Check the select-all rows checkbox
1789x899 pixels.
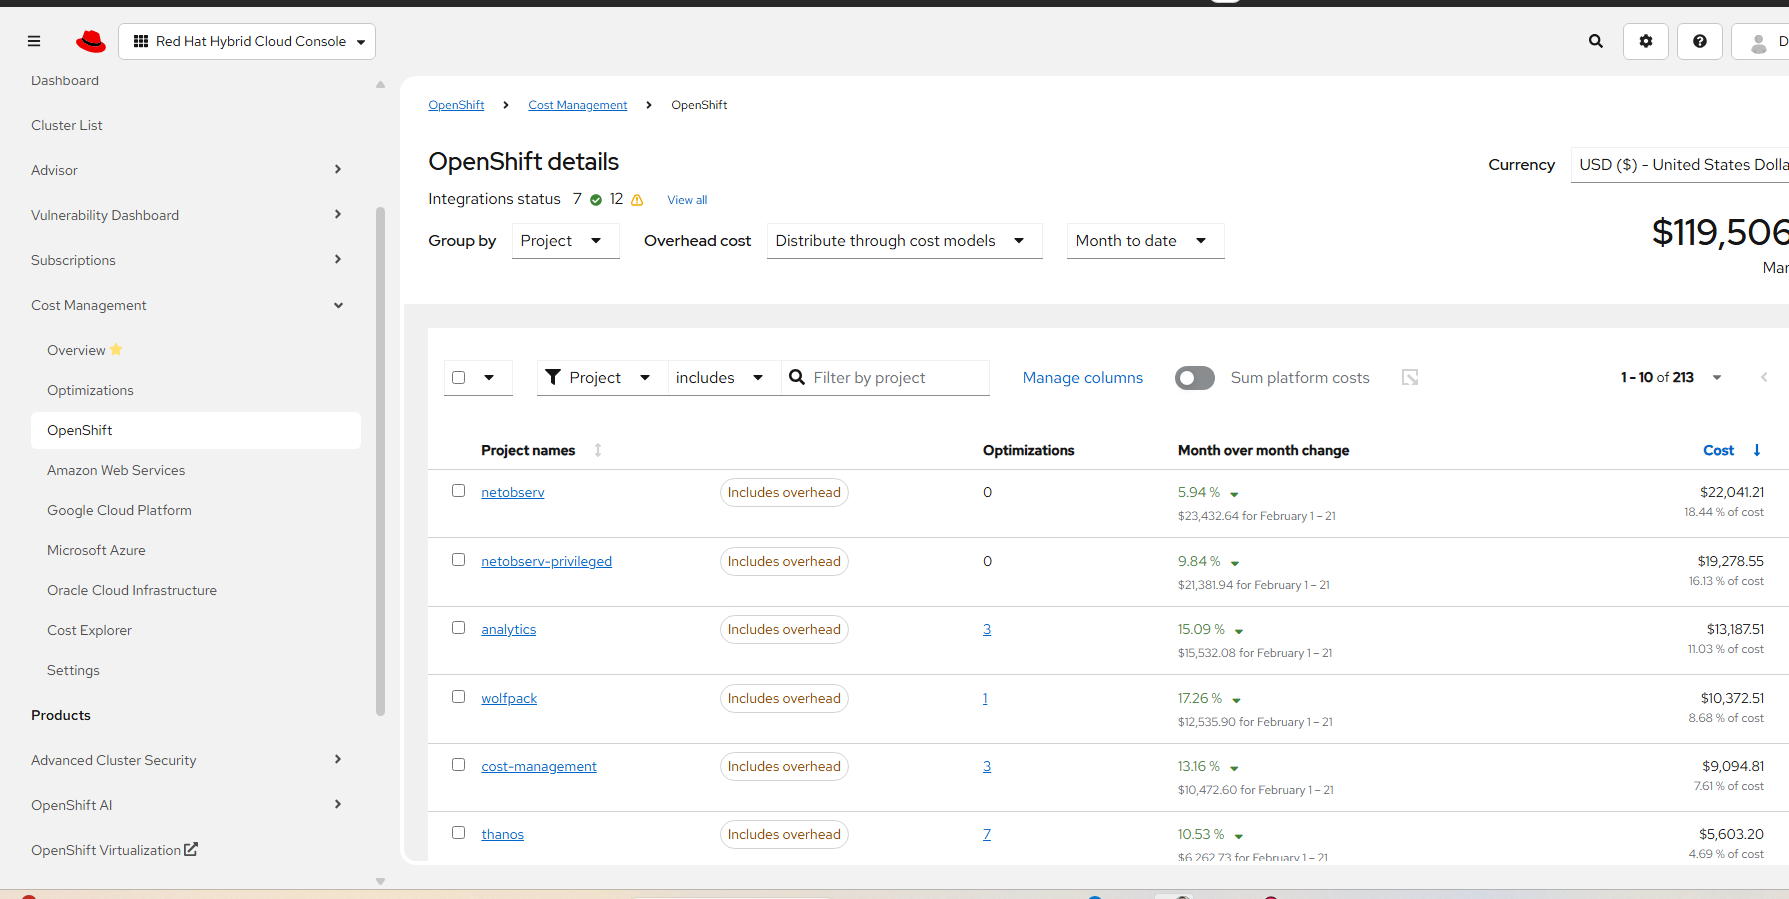(x=459, y=377)
